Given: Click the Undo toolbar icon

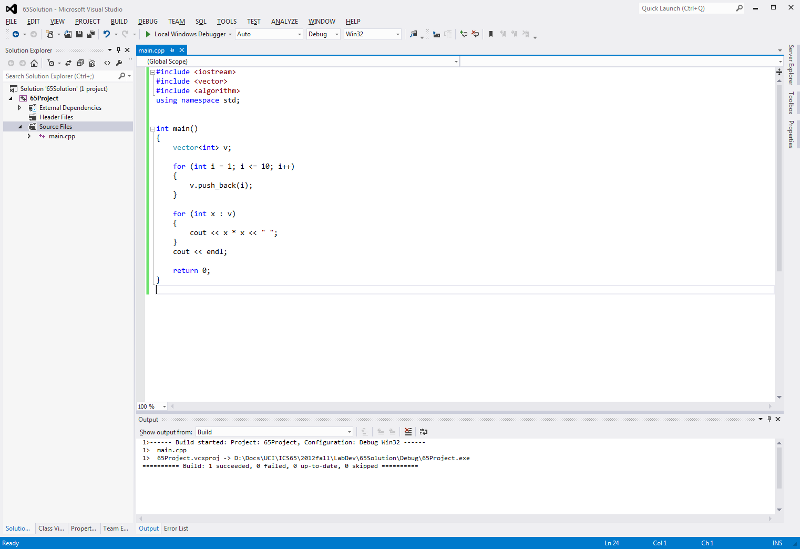Looking at the screenshot, I should point(107,34).
